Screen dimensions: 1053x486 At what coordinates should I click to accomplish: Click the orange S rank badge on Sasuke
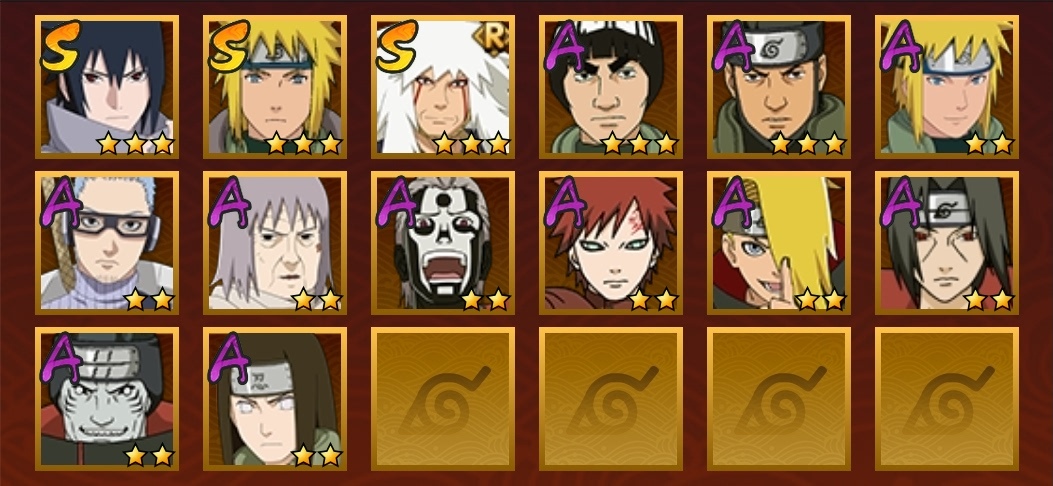coord(60,46)
